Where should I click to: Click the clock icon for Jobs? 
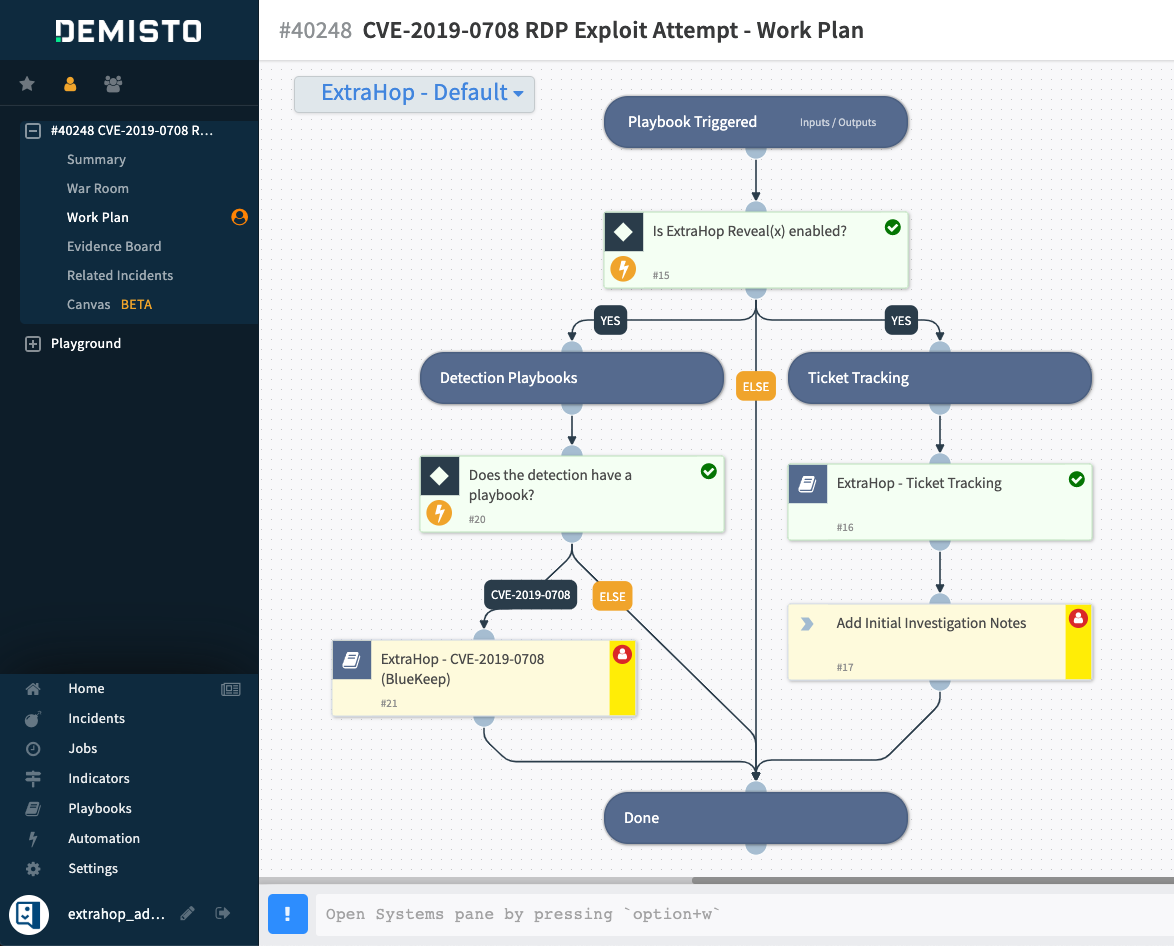click(x=33, y=749)
